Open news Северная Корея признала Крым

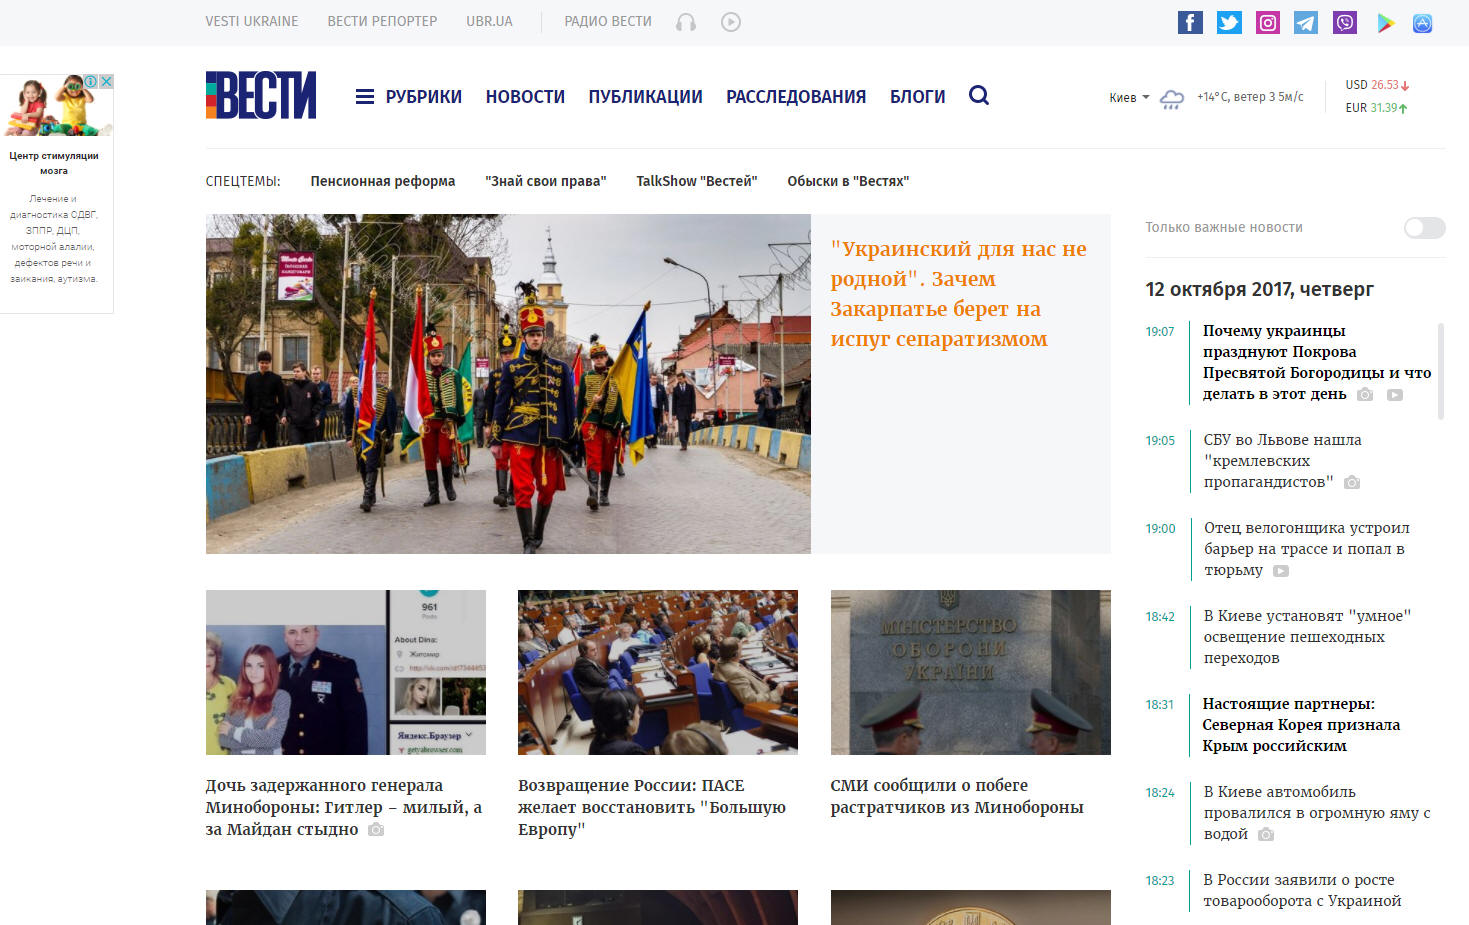coord(1301,725)
